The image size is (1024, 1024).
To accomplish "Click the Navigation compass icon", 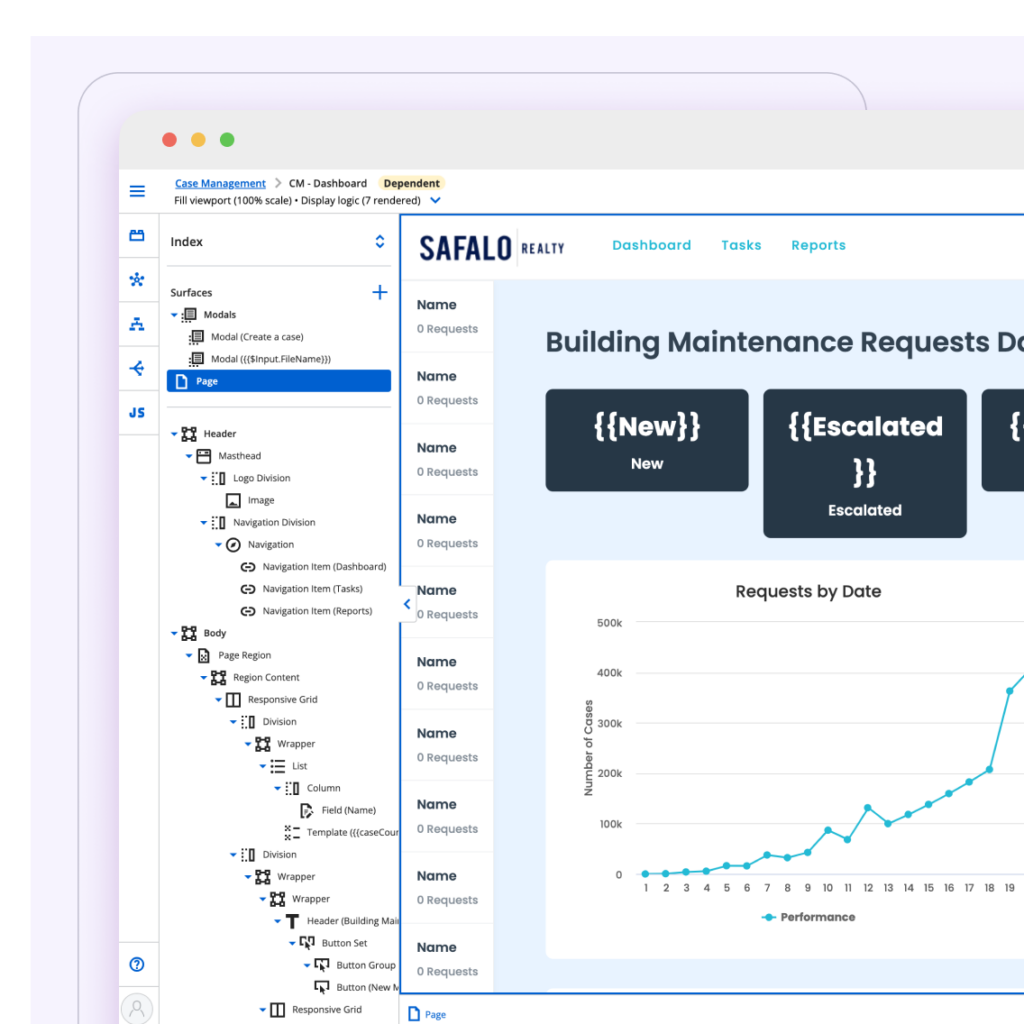I will click(233, 545).
